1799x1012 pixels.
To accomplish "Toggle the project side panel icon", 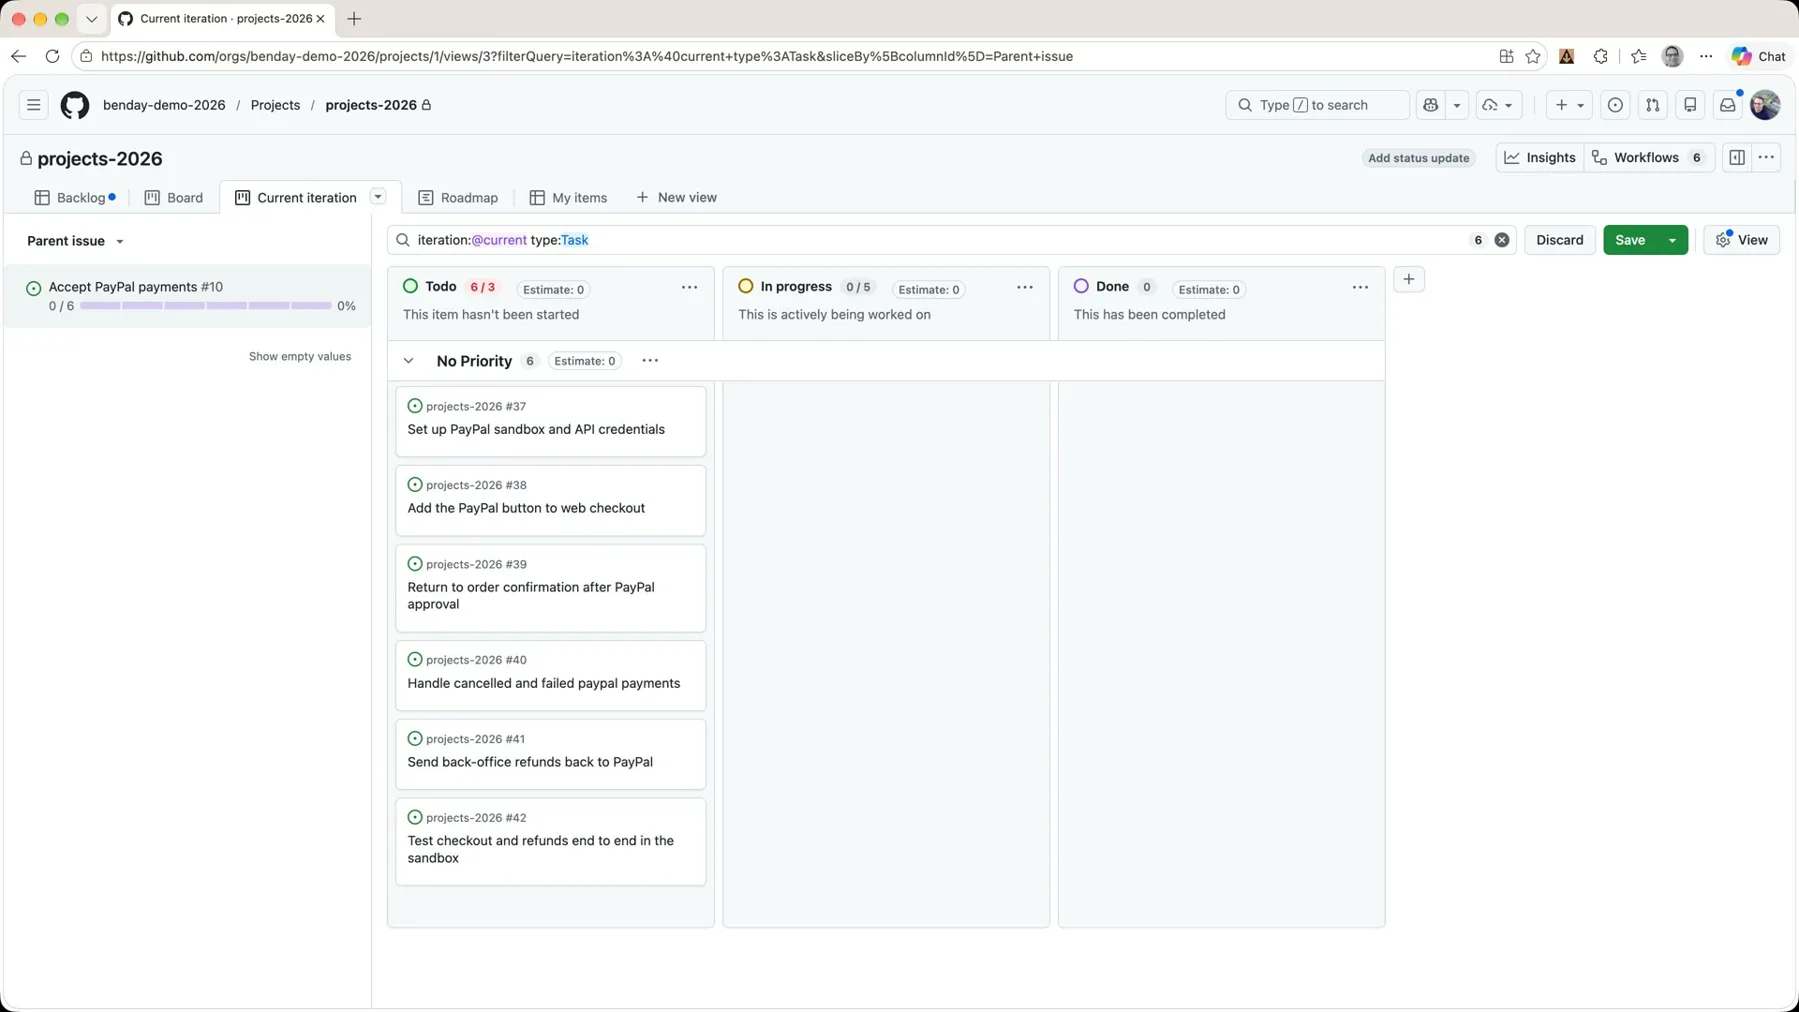I will tap(1737, 158).
